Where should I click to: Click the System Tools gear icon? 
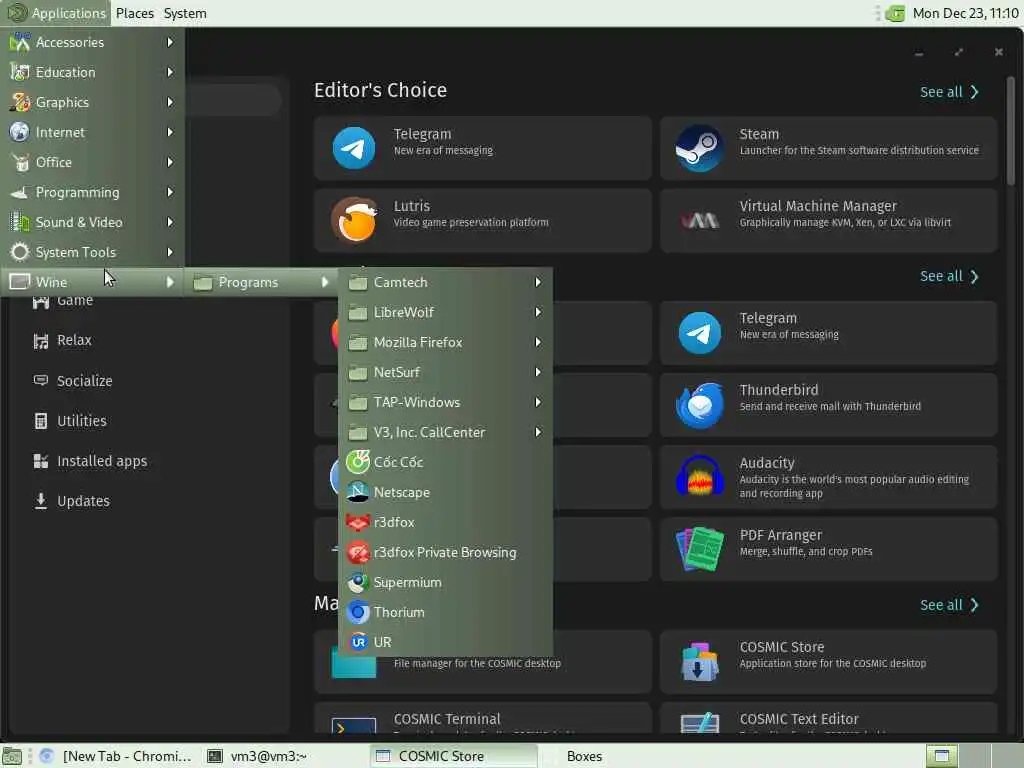tap(20, 252)
